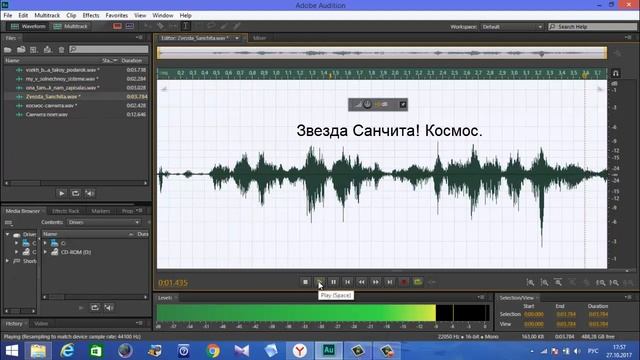Adjust the HUD volume knob

click(367, 104)
